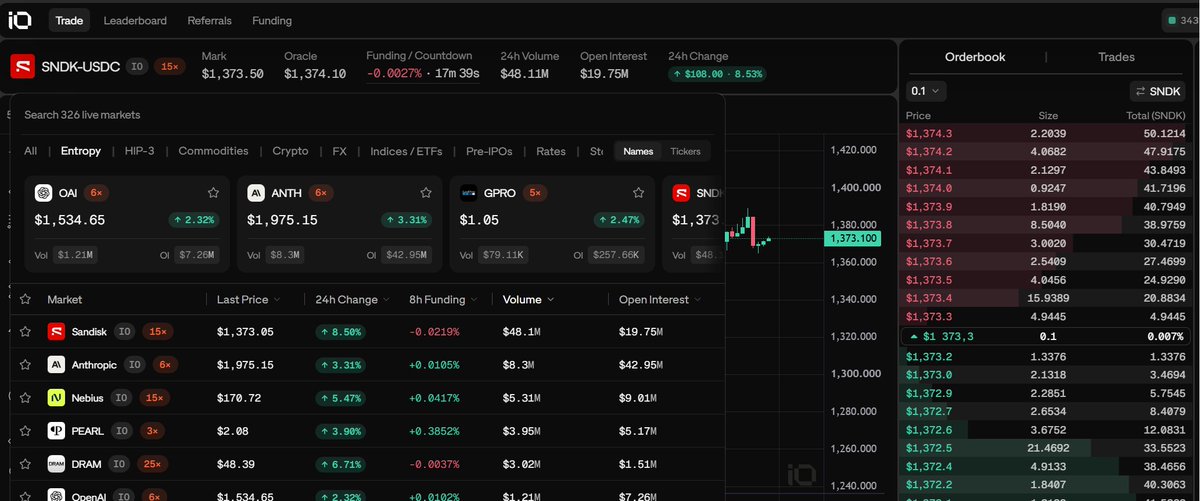Switch display to Tickers
The height and width of the screenshot is (501, 1200).
click(685, 151)
